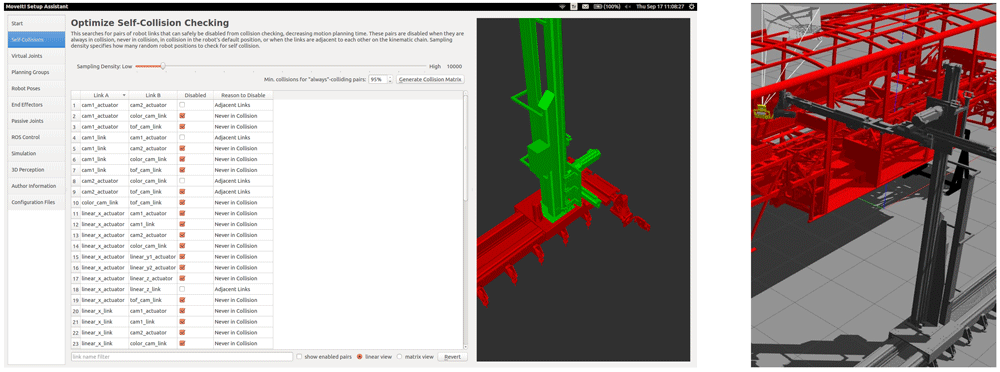Open the ROS Control tab
This screenshot has width=1000, height=372.
click(x=36, y=137)
